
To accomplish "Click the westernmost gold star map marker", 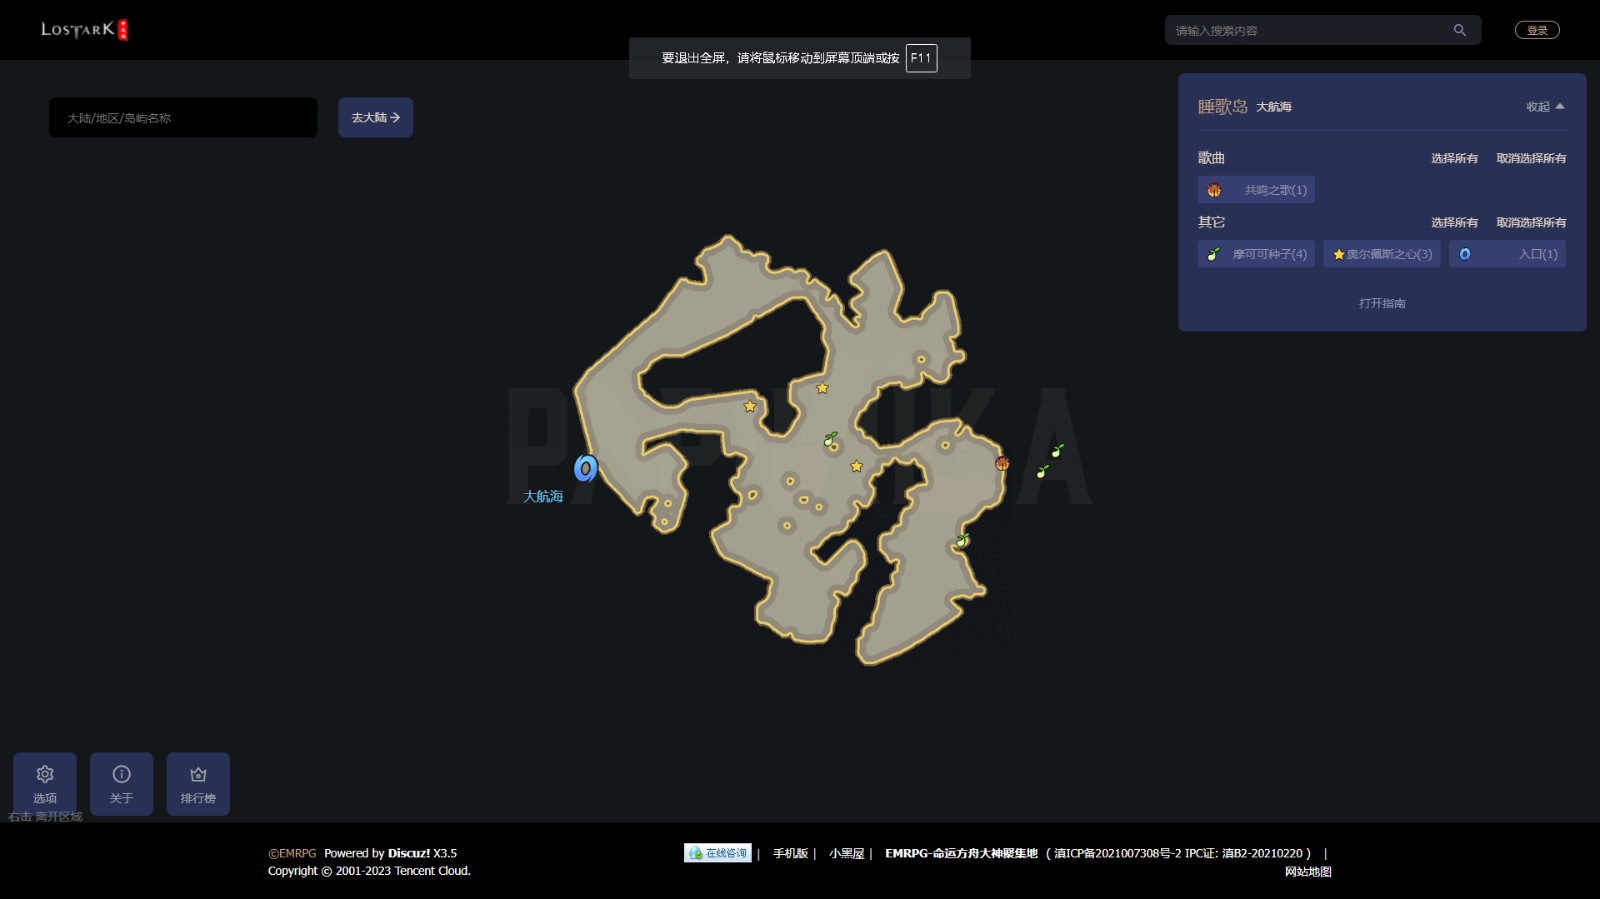I will [750, 406].
